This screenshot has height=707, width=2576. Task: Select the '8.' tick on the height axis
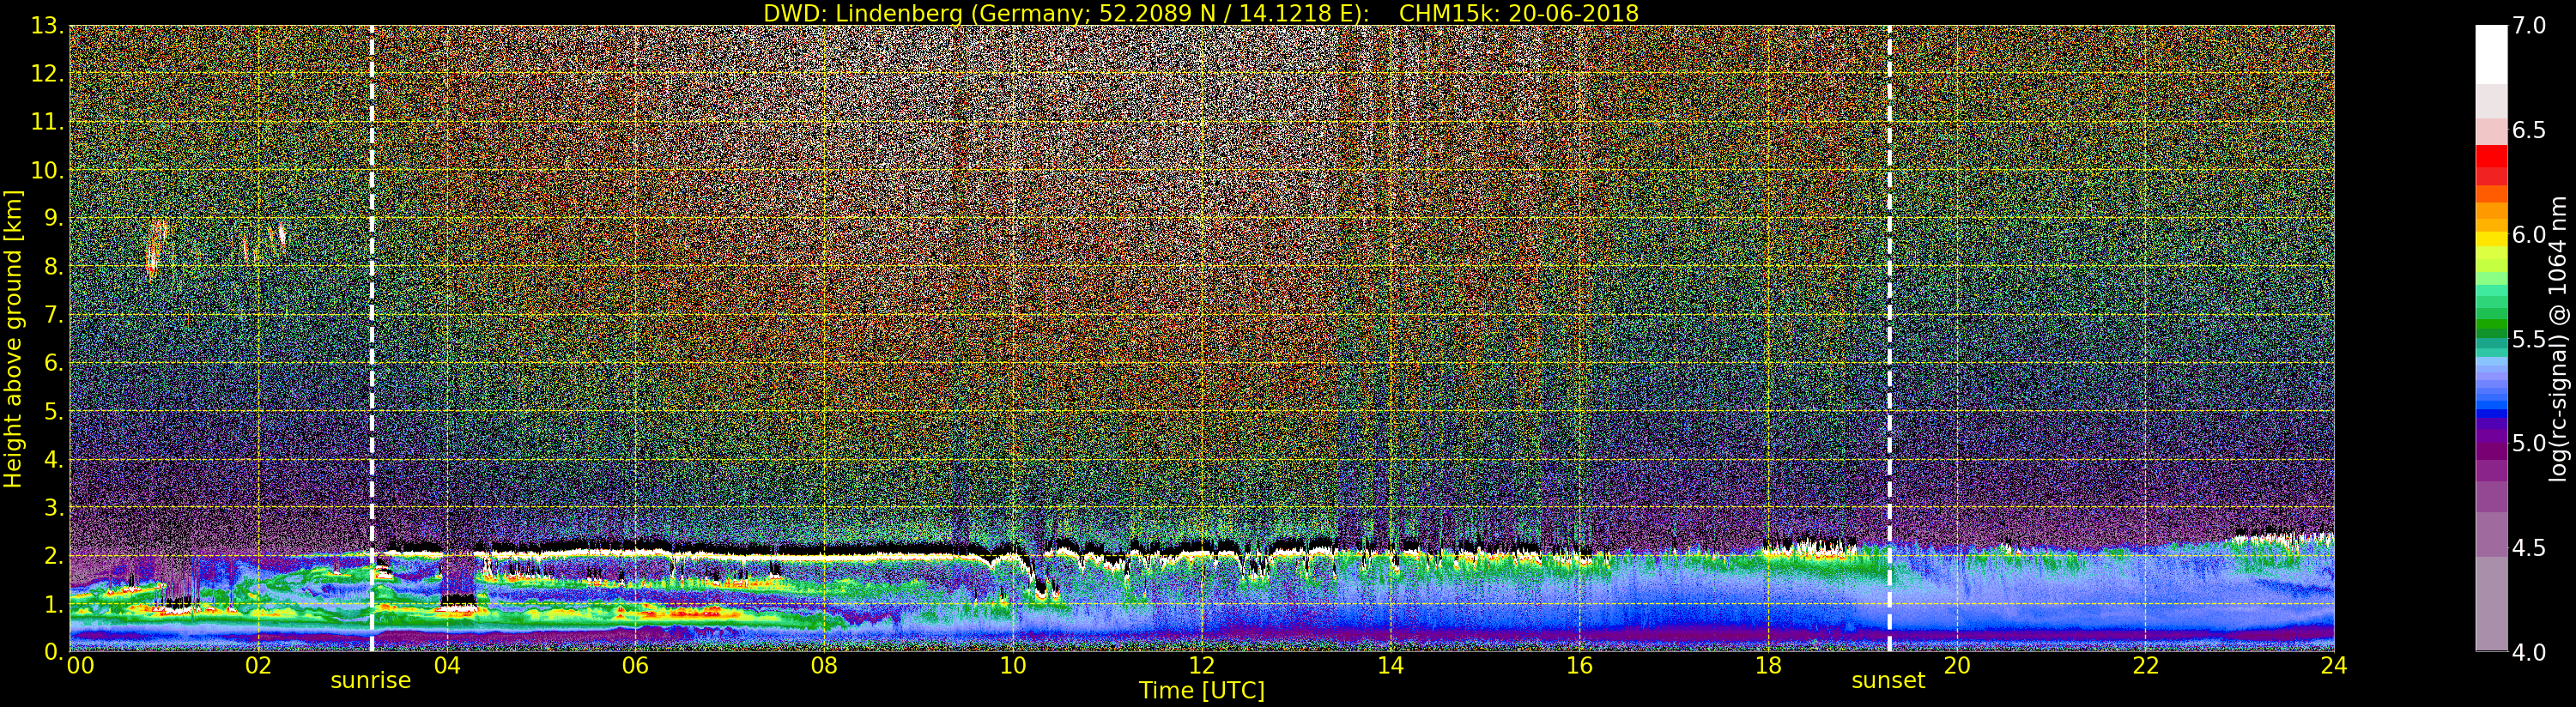tap(54, 266)
